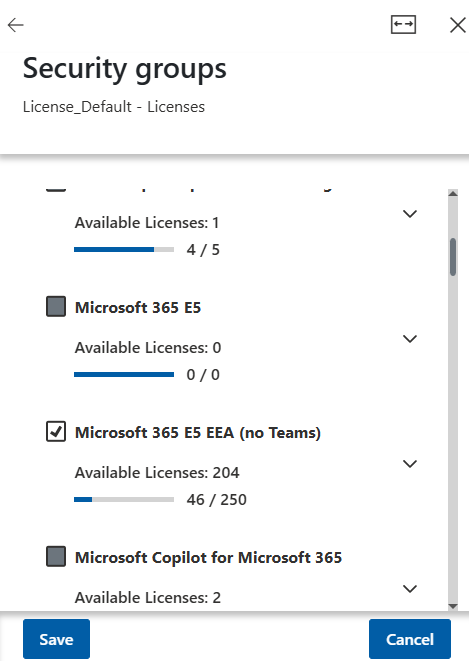The height and width of the screenshot is (661, 469).
Task: Click the 'Available Licenses: 0' text
Action: [147, 348]
